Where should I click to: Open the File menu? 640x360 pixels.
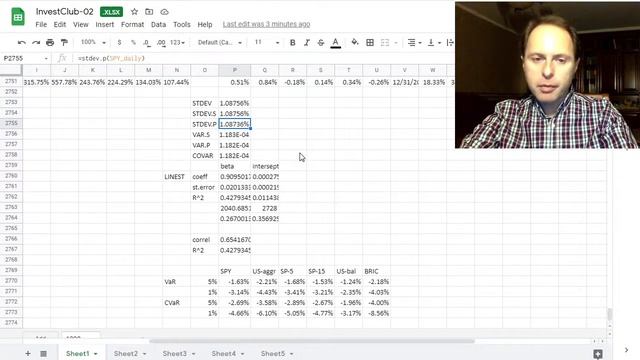[x=41, y=24]
